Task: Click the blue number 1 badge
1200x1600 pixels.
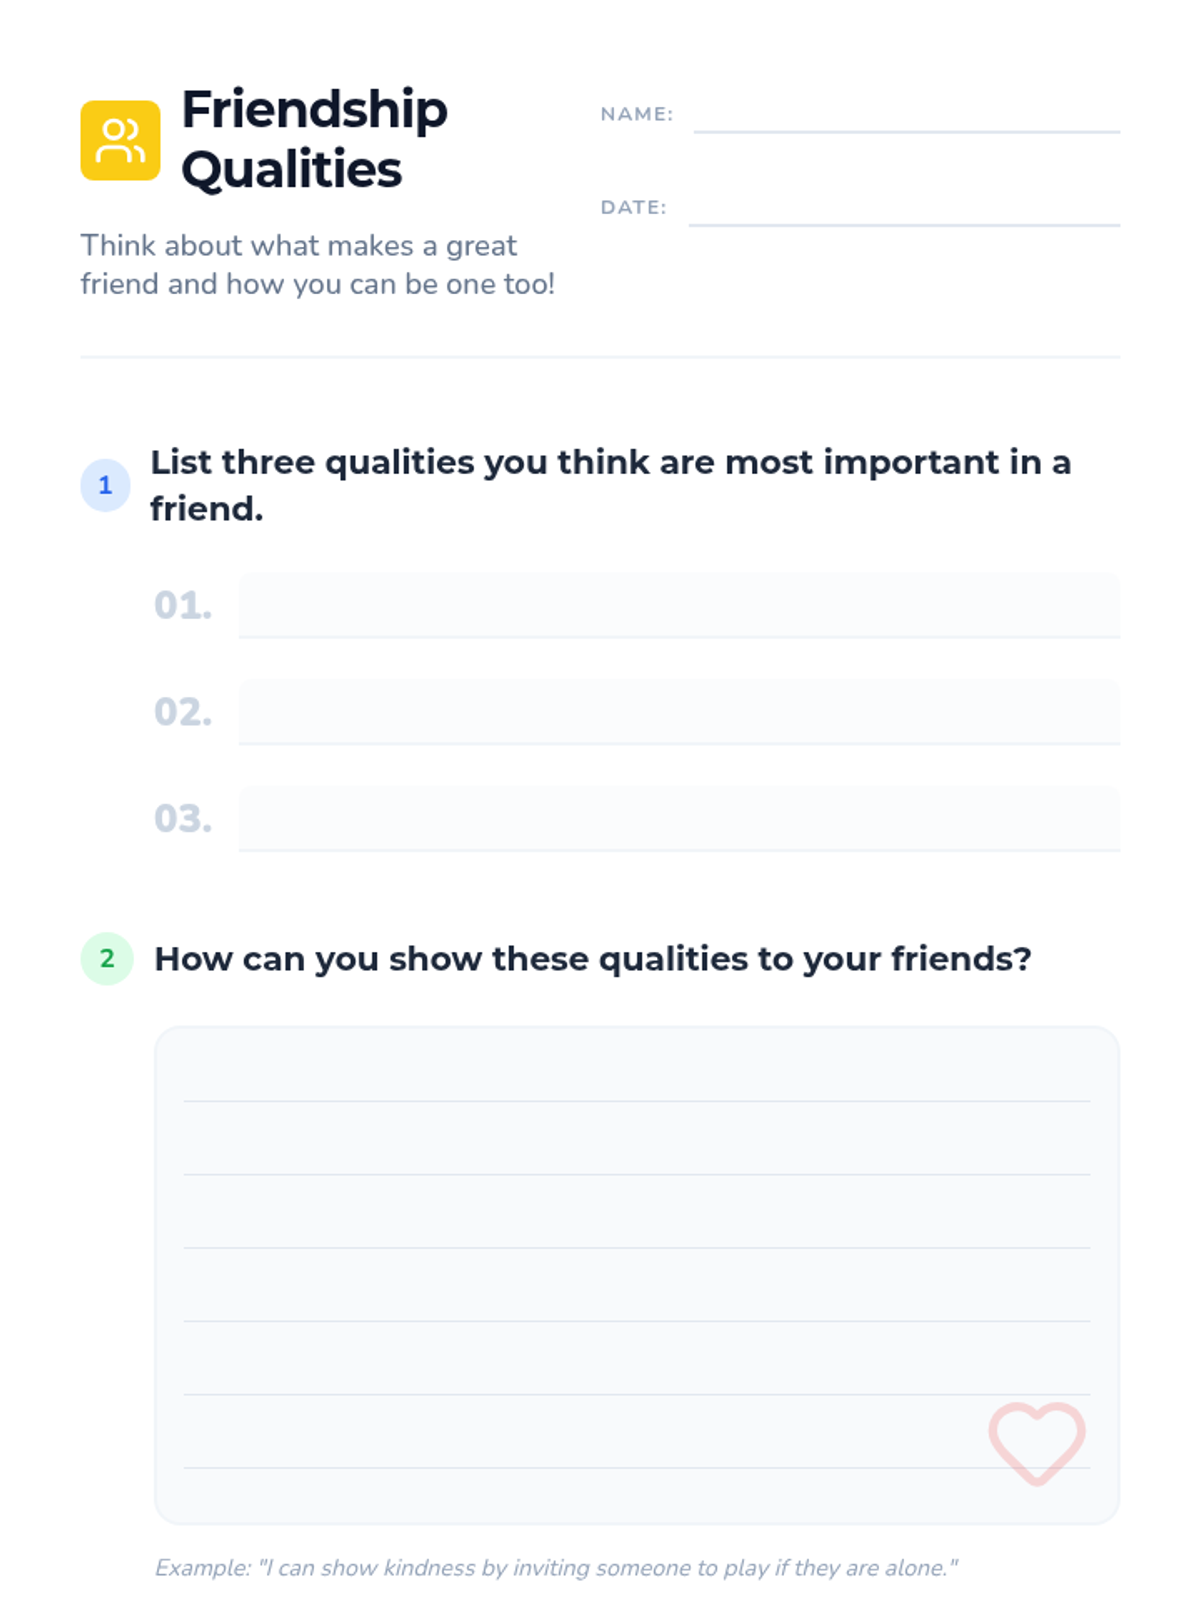Action: pyautogui.click(x=105, y=486)
